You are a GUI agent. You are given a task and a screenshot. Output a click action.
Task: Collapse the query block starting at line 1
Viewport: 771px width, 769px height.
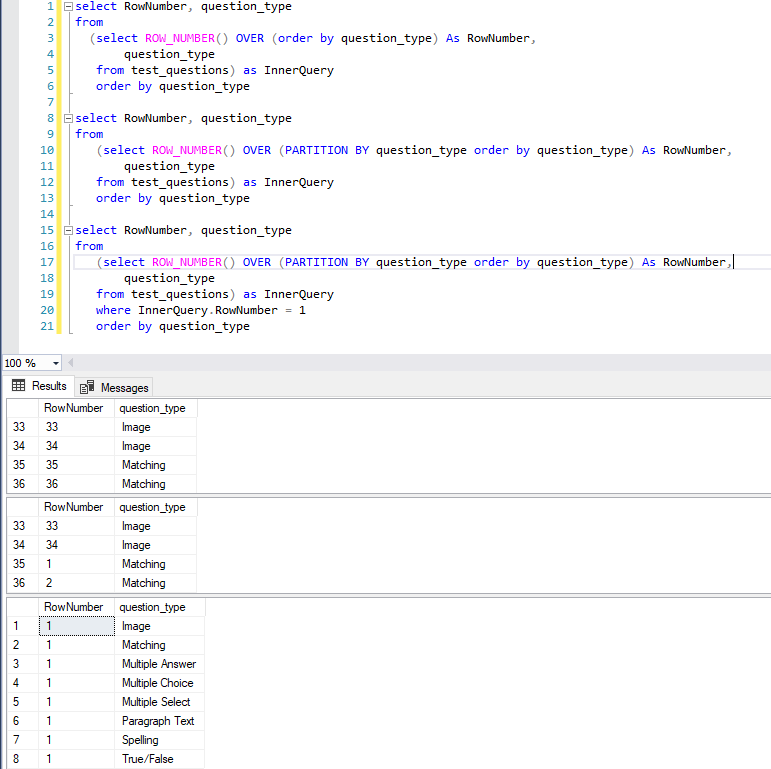pos(69,7)
